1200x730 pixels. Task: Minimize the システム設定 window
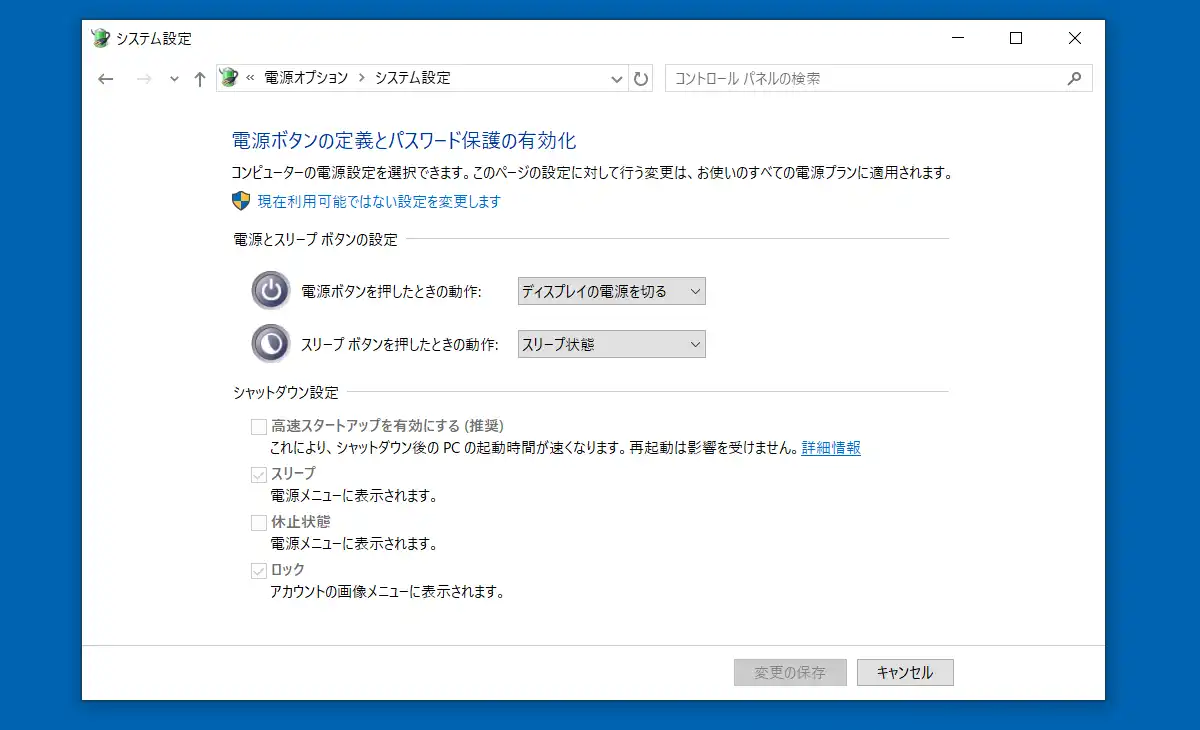click(x=958, y=38)
